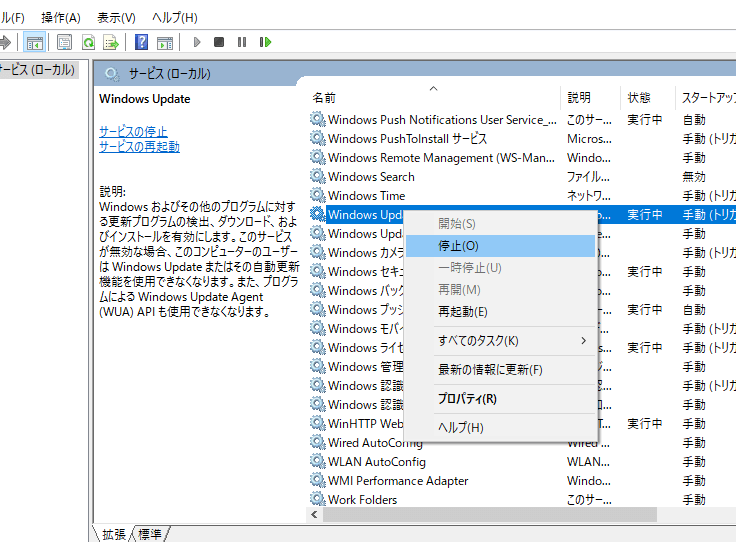Choose 停止(O) in the context menu
This screenshot has height=542, width=736.
[x=458, y=245]
